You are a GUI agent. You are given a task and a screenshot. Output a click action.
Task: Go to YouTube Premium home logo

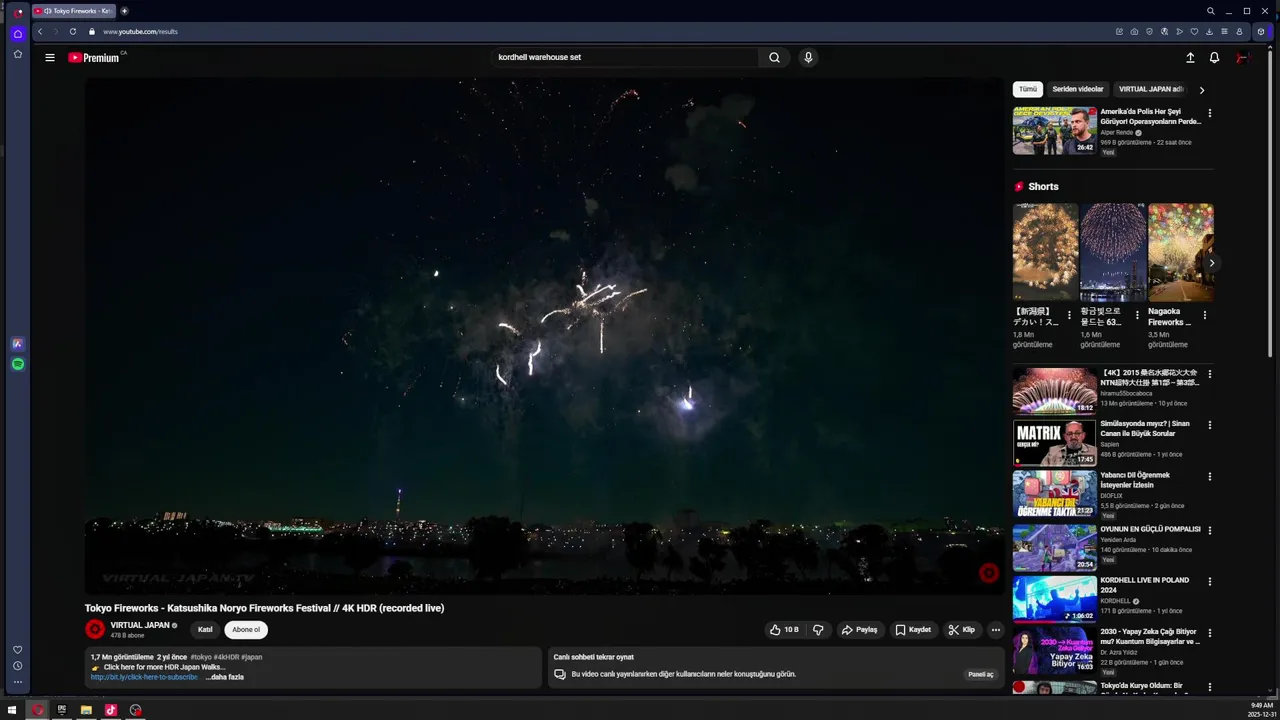click(95, 58)
